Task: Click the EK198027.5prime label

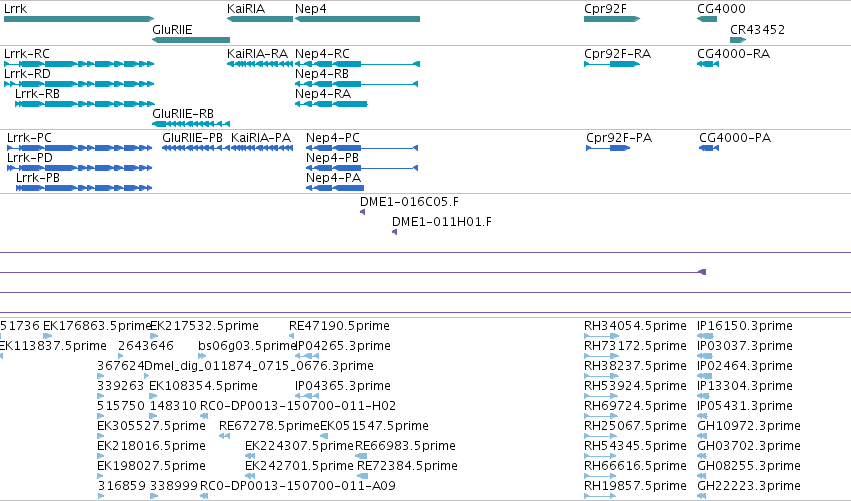Action: click(x=151, y=466)
